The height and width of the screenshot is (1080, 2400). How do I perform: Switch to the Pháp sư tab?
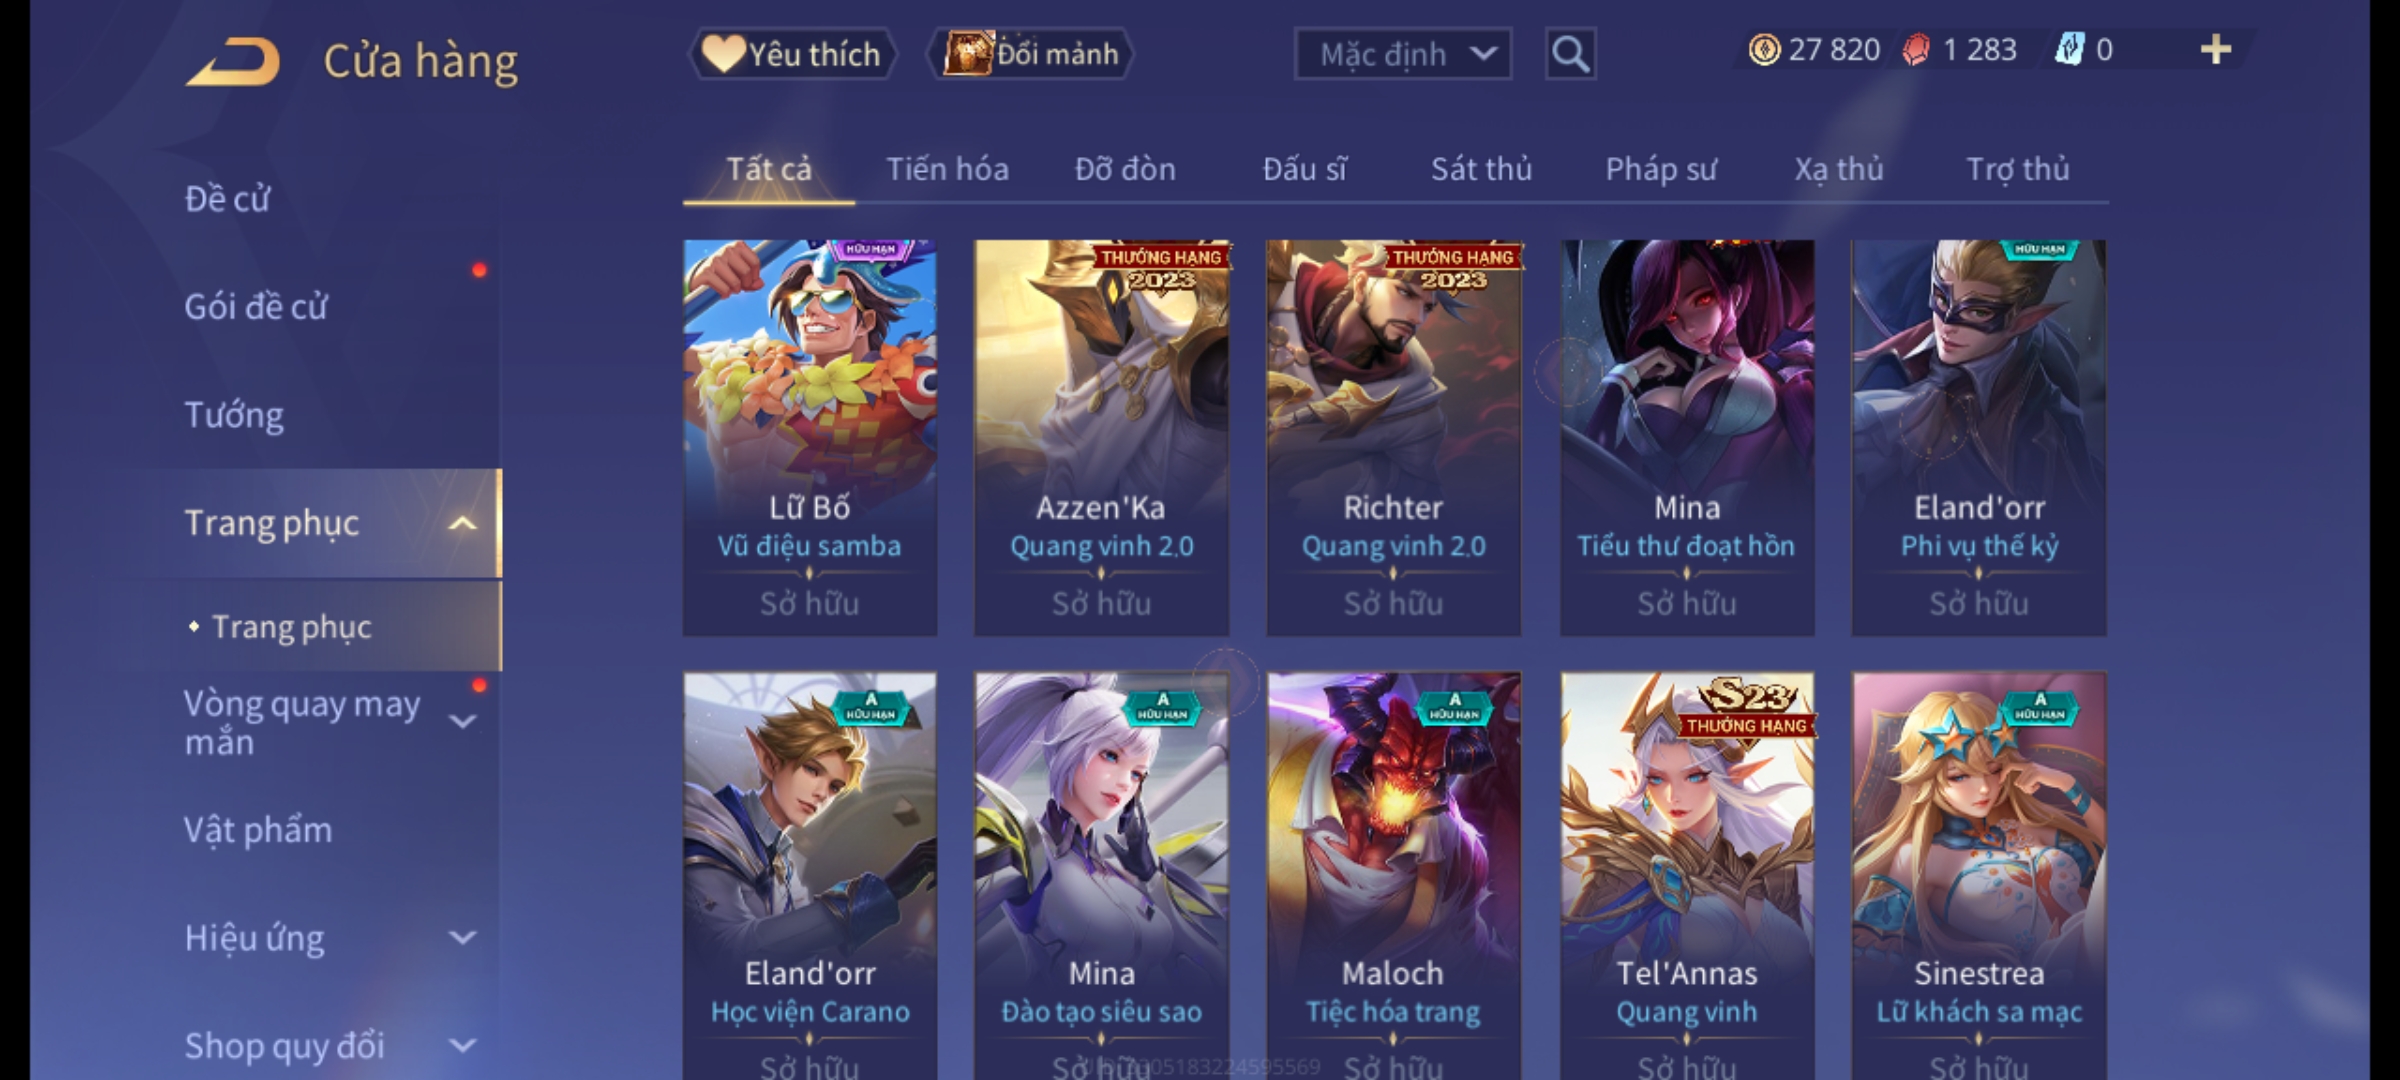tap(1661, 169)
